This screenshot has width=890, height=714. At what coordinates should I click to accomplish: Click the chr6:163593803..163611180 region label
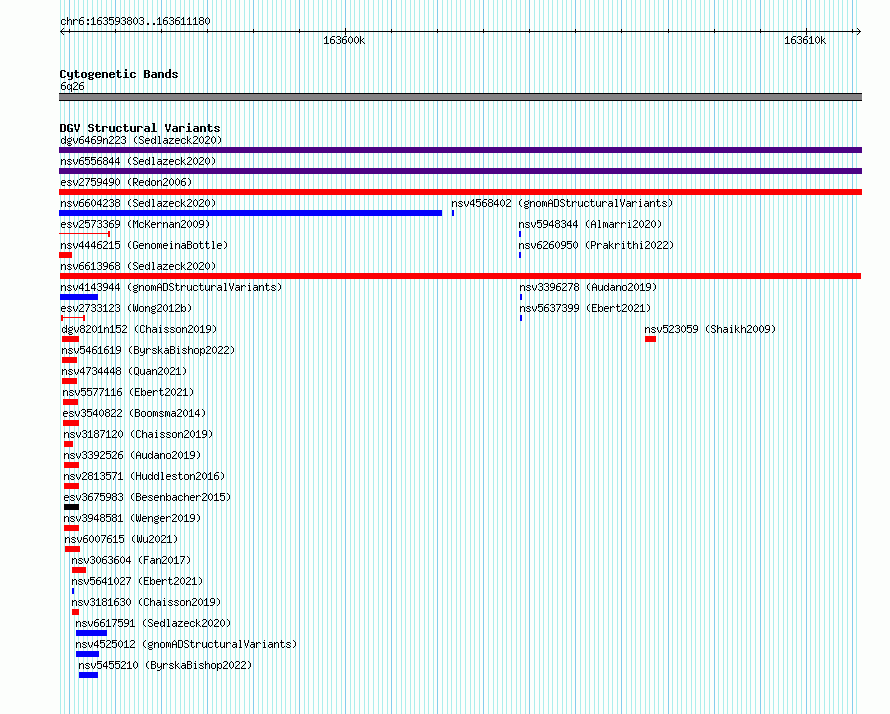click(135, 22)
